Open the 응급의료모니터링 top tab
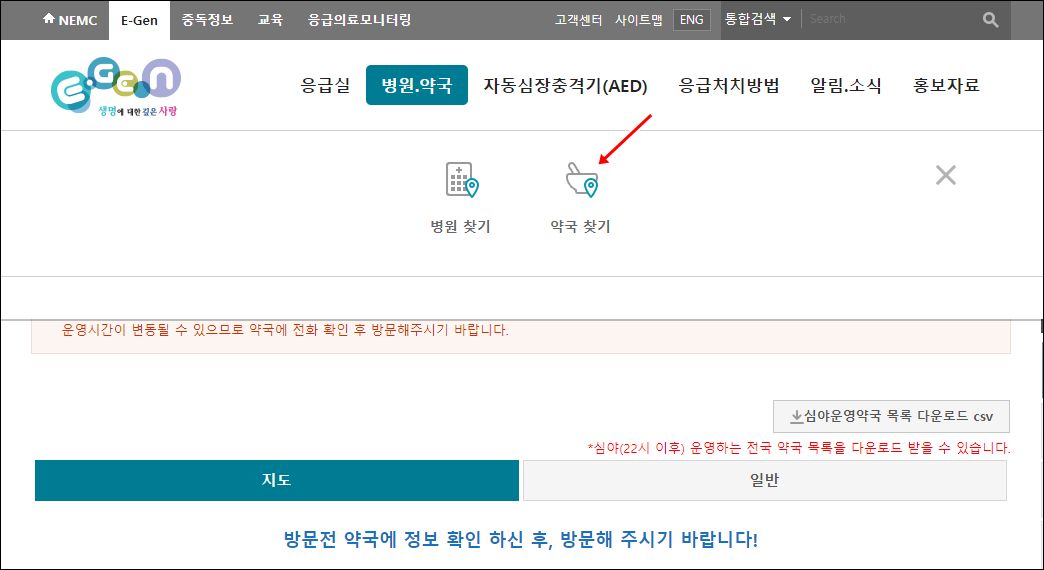The image size is (1044, 570). (360, 20)
